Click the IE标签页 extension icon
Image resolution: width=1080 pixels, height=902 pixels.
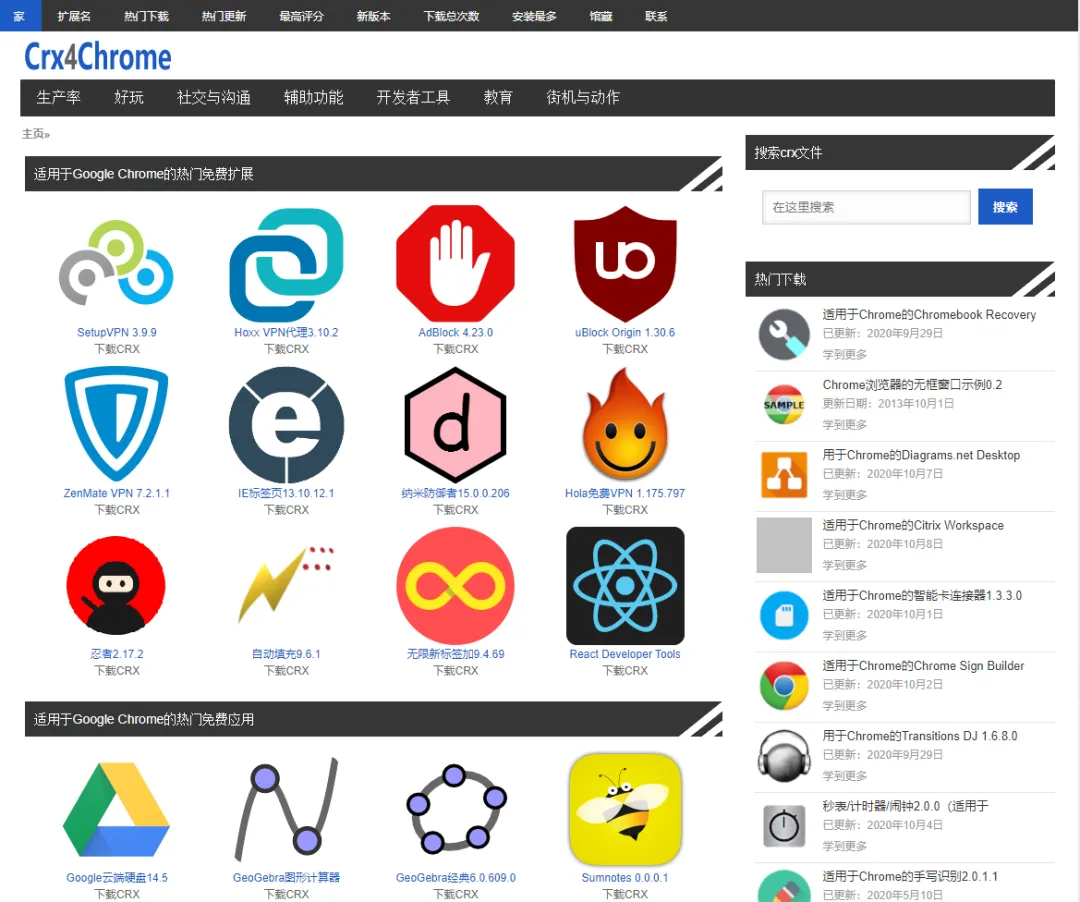pos(286,425)
